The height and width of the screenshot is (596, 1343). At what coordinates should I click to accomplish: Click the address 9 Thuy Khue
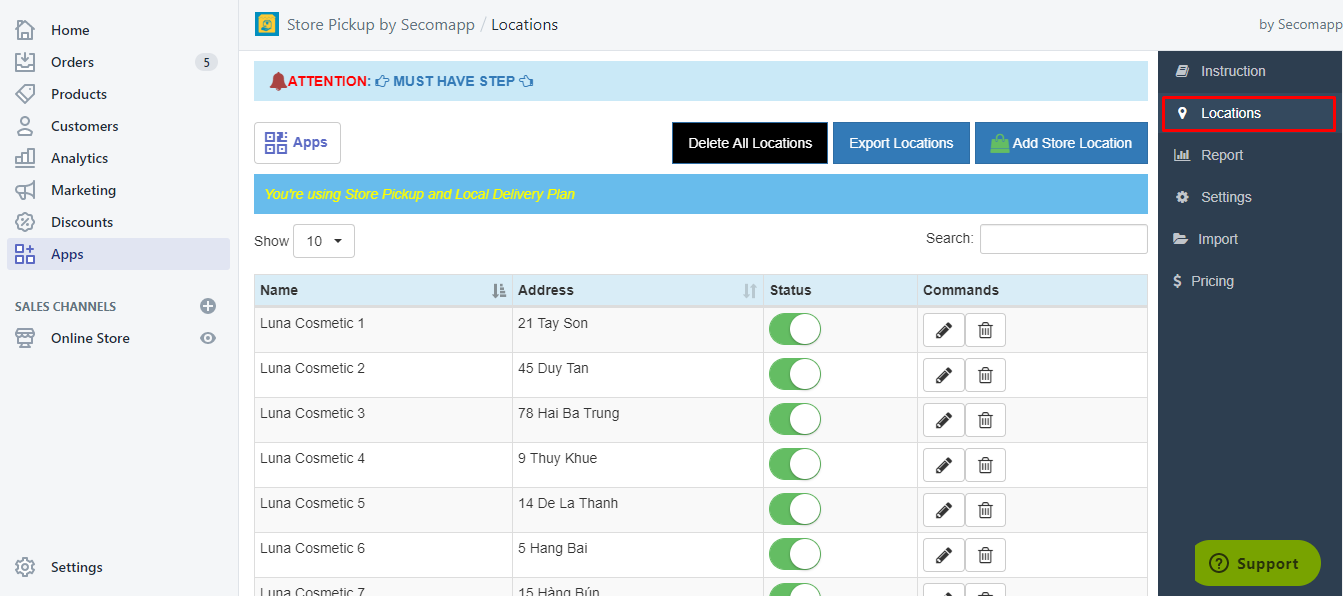557,458
